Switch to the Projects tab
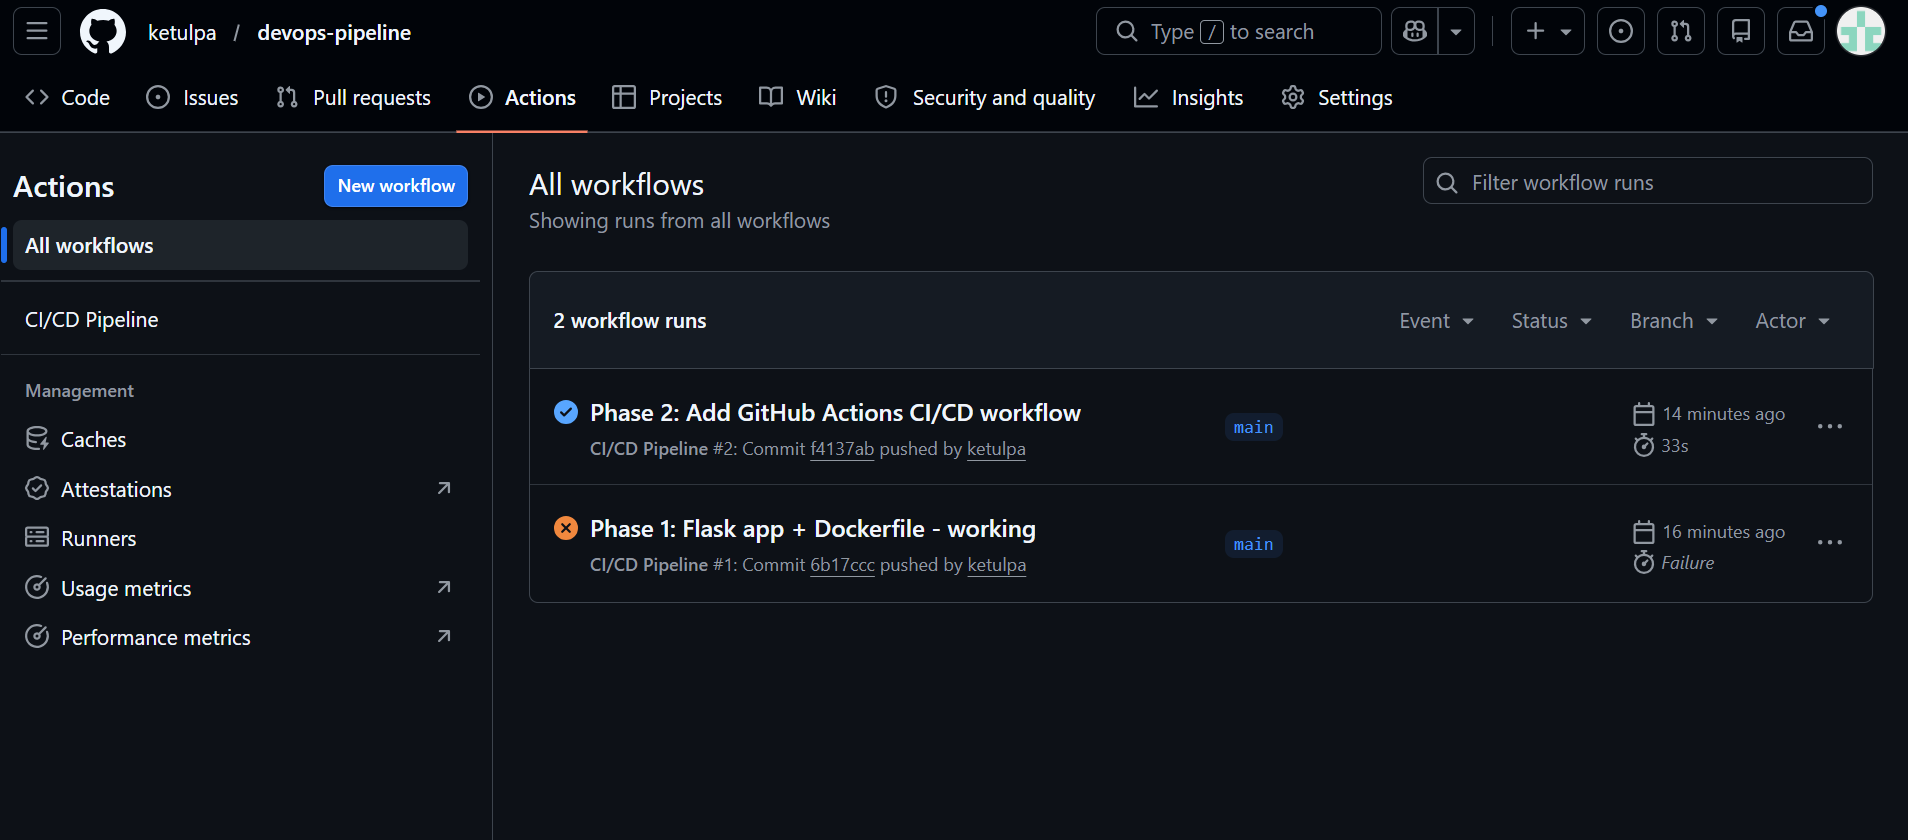Image resolution: width=1908 pixels, height=840 pixels. coord(667,97)
